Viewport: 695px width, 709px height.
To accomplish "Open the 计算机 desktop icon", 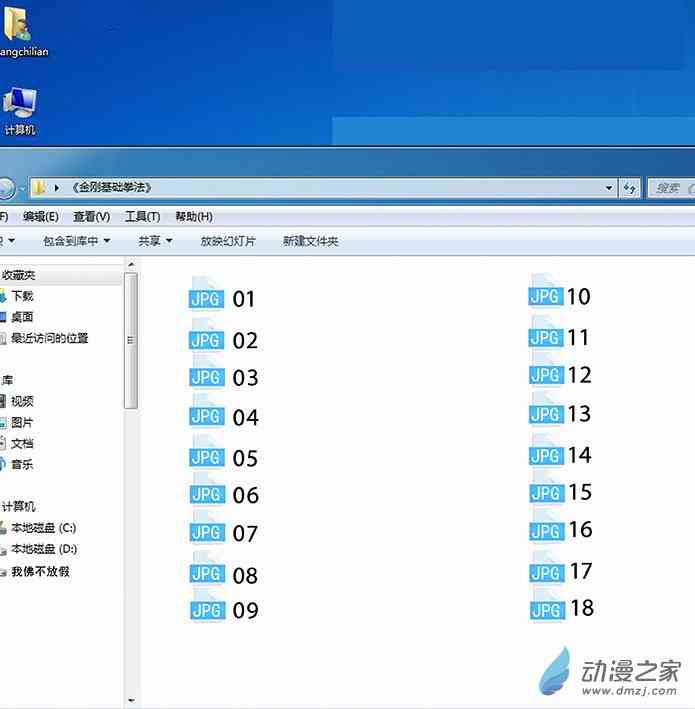I will pyautogui.click(x=20, y=109).
